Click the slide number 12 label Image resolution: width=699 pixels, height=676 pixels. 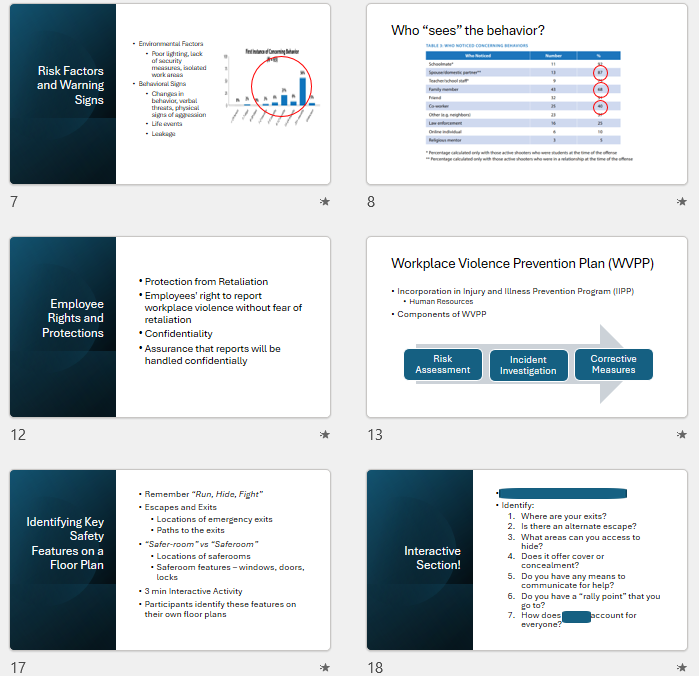19,435
